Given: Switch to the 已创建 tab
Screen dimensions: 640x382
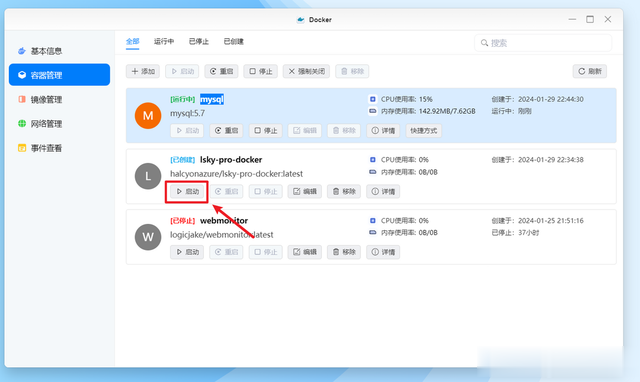Looking at the screenshot, I should point(233,42).
